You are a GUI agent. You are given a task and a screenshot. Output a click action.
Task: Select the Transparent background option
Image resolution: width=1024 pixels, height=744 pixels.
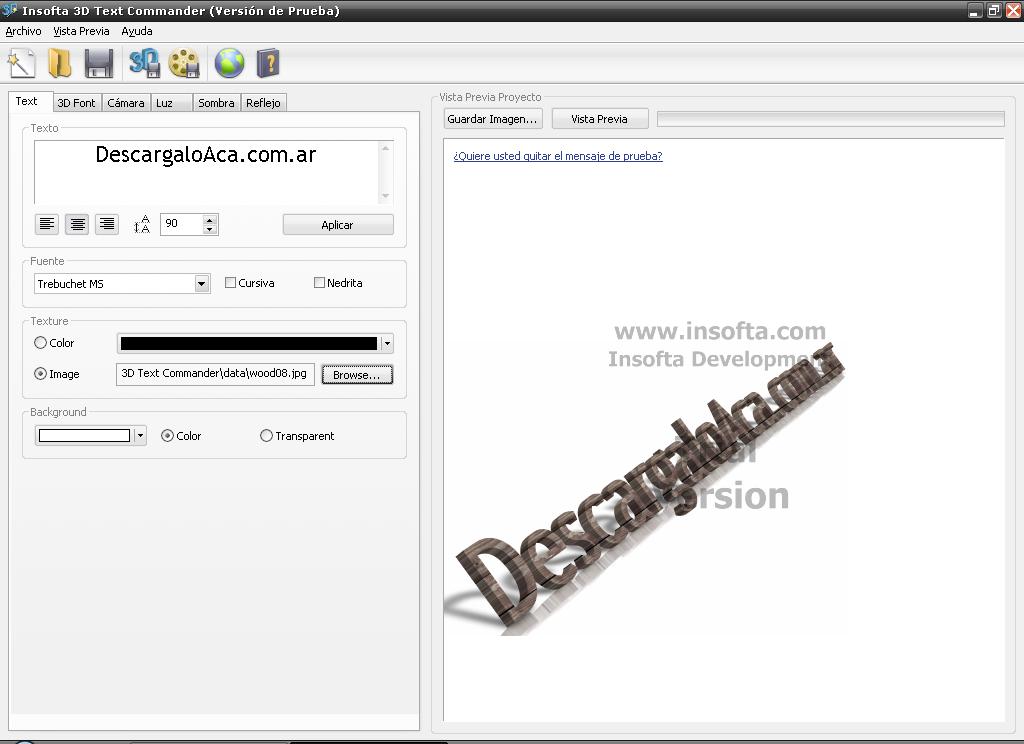point(266,436)
